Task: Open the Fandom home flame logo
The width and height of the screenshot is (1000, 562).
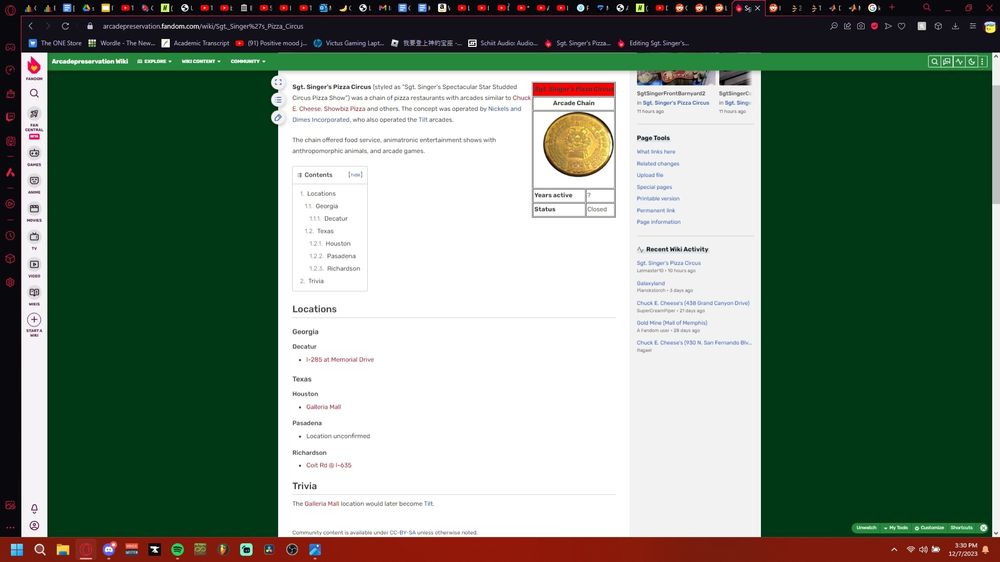Action: [34, 66]
